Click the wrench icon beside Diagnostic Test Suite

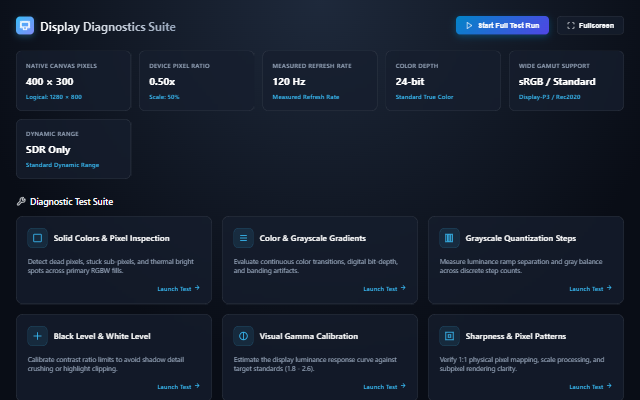pyautogui.click(x=21, y=201)
